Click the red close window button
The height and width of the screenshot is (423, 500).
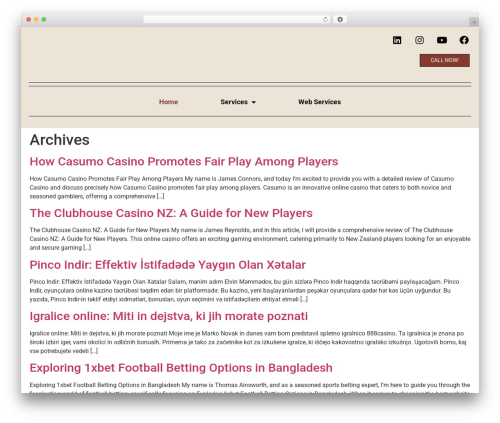(29, 19)
